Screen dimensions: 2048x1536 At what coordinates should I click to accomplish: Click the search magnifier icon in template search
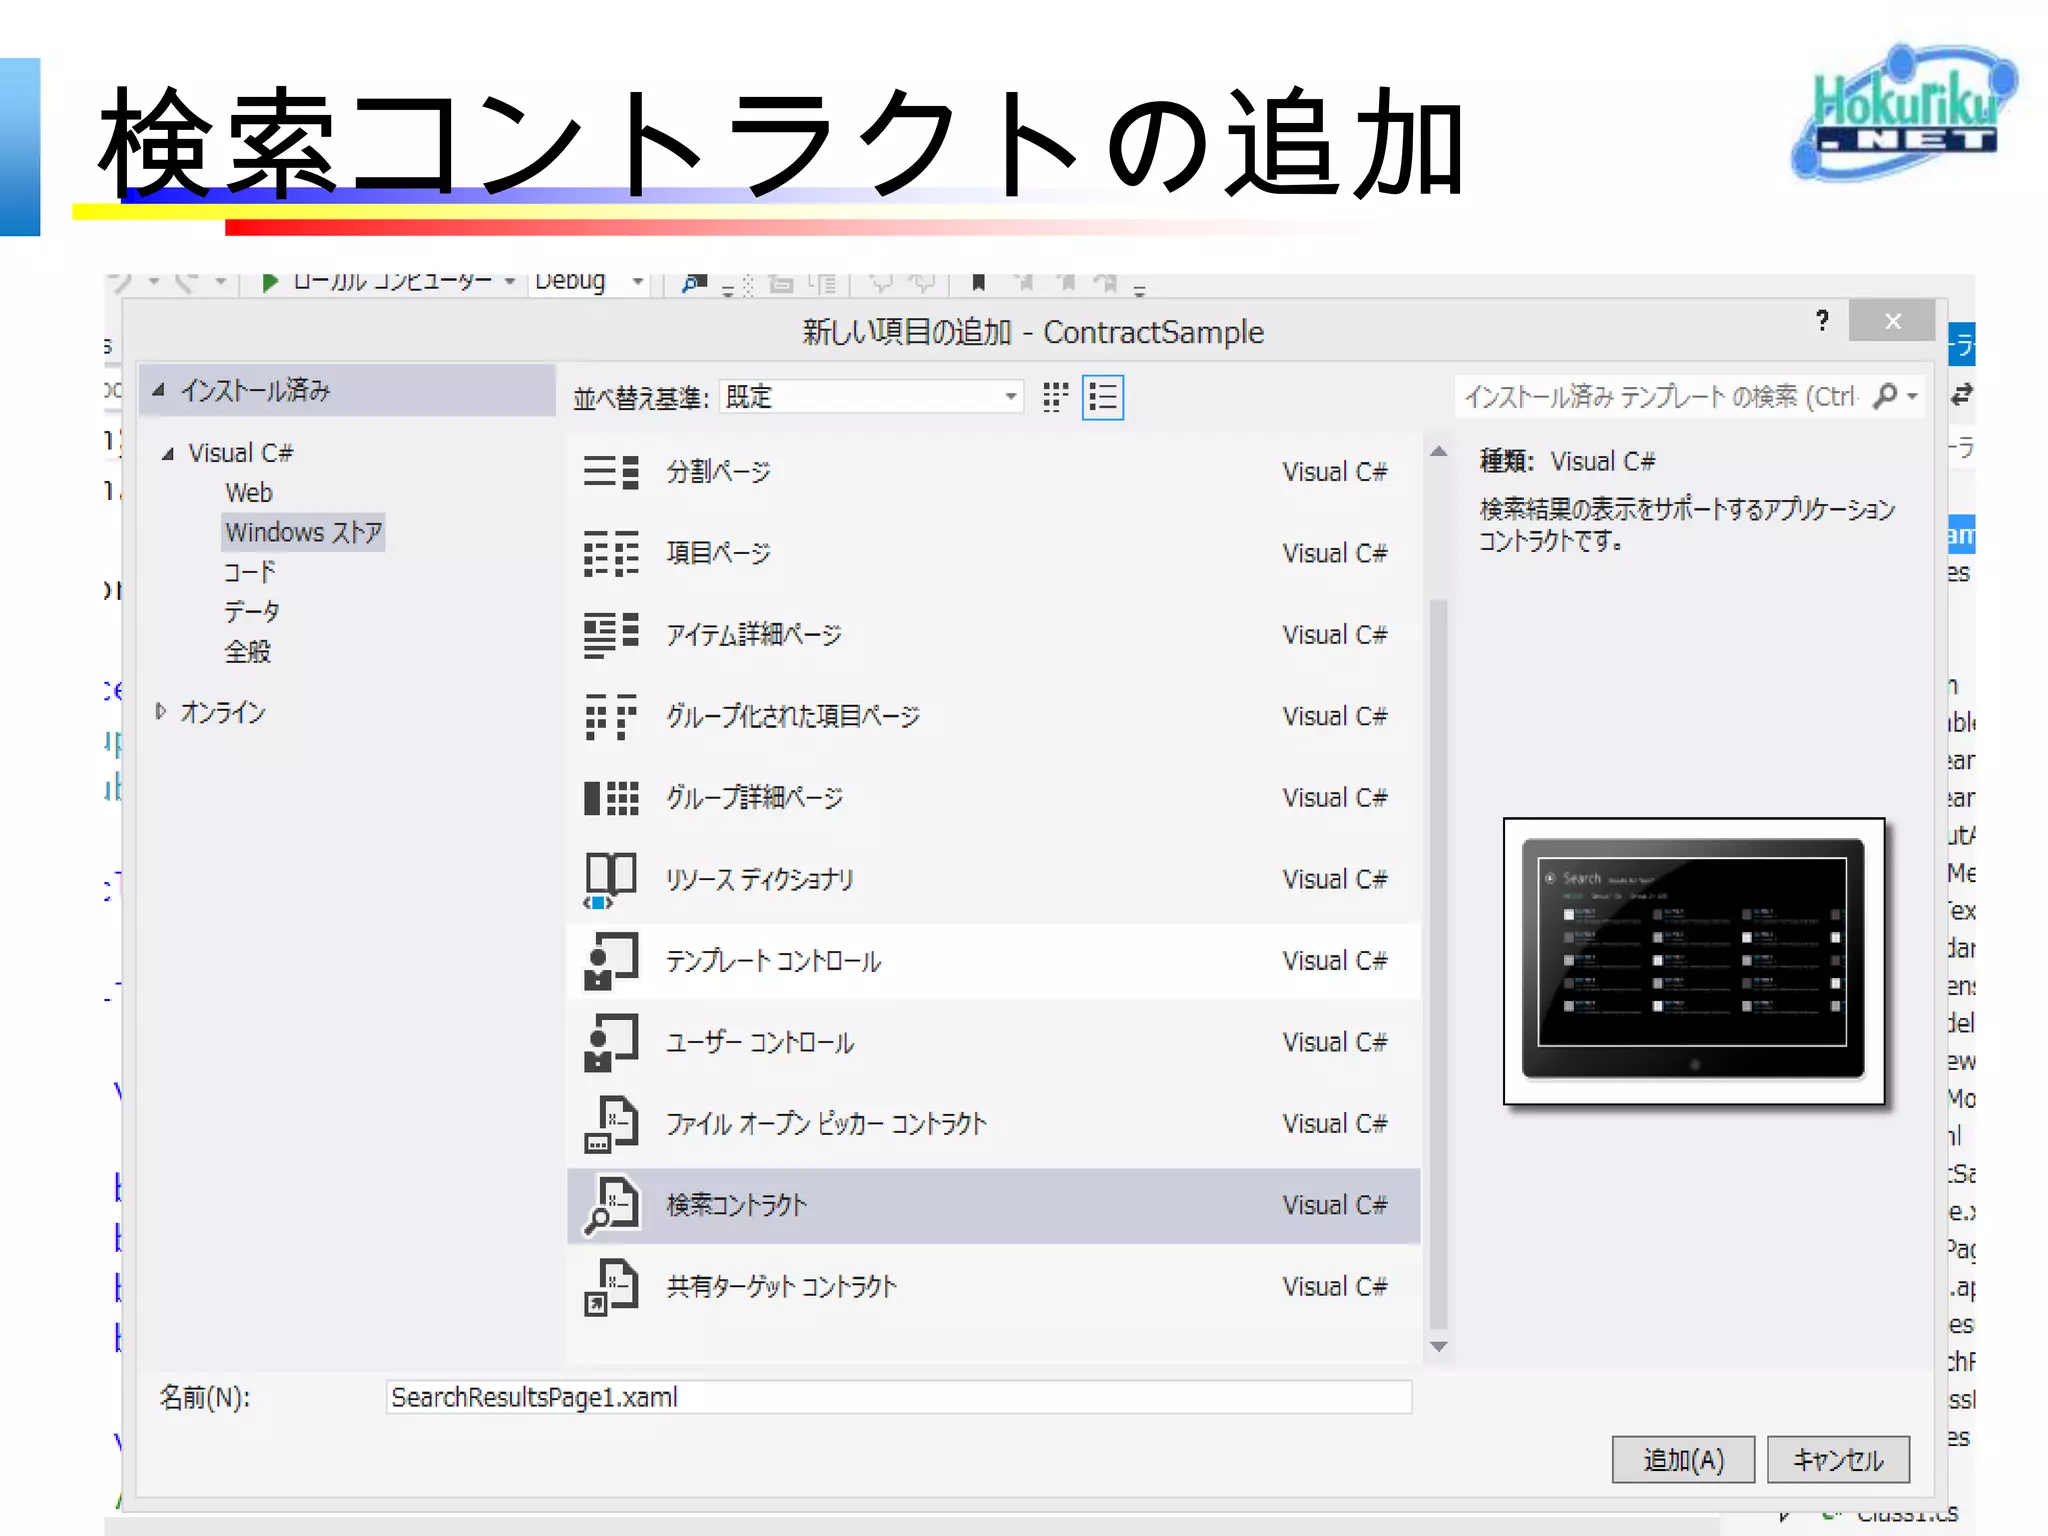[x=1885, y=397]
